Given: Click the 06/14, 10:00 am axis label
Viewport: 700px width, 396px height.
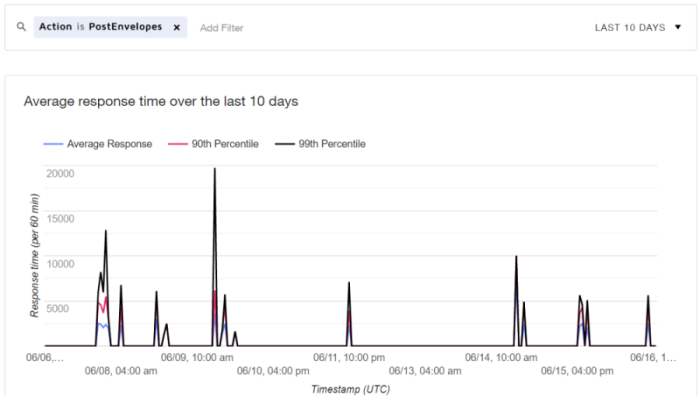Looking at the screenshot, I should point(501,358).
